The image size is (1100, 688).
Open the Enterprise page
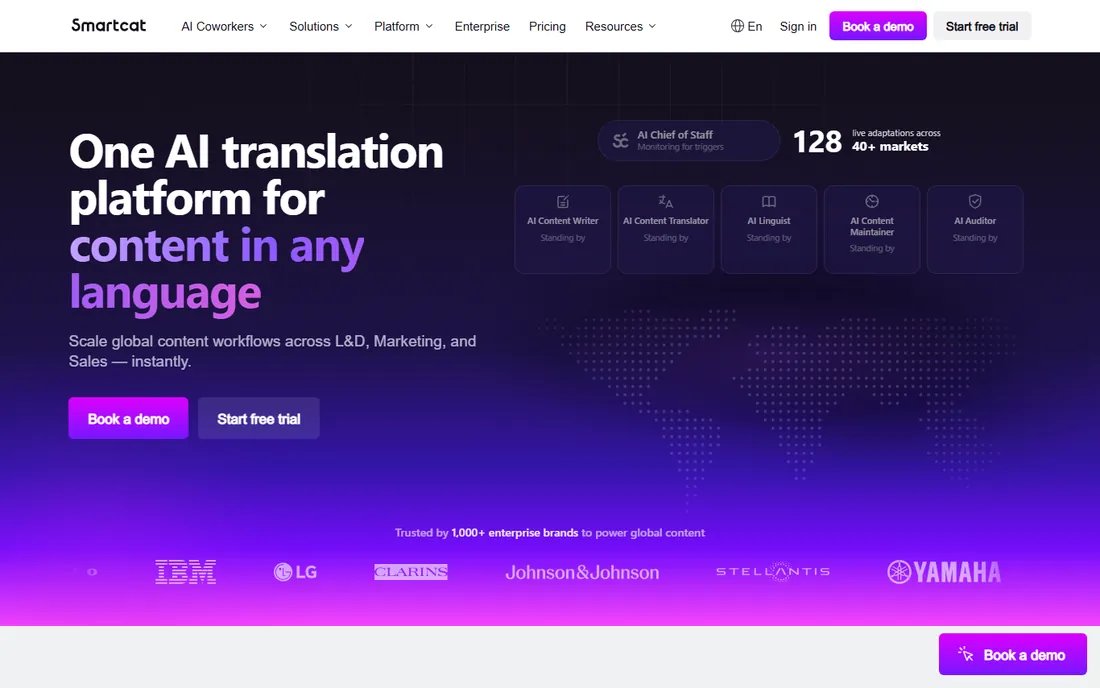pyautogui.click(x=482, y=26)
